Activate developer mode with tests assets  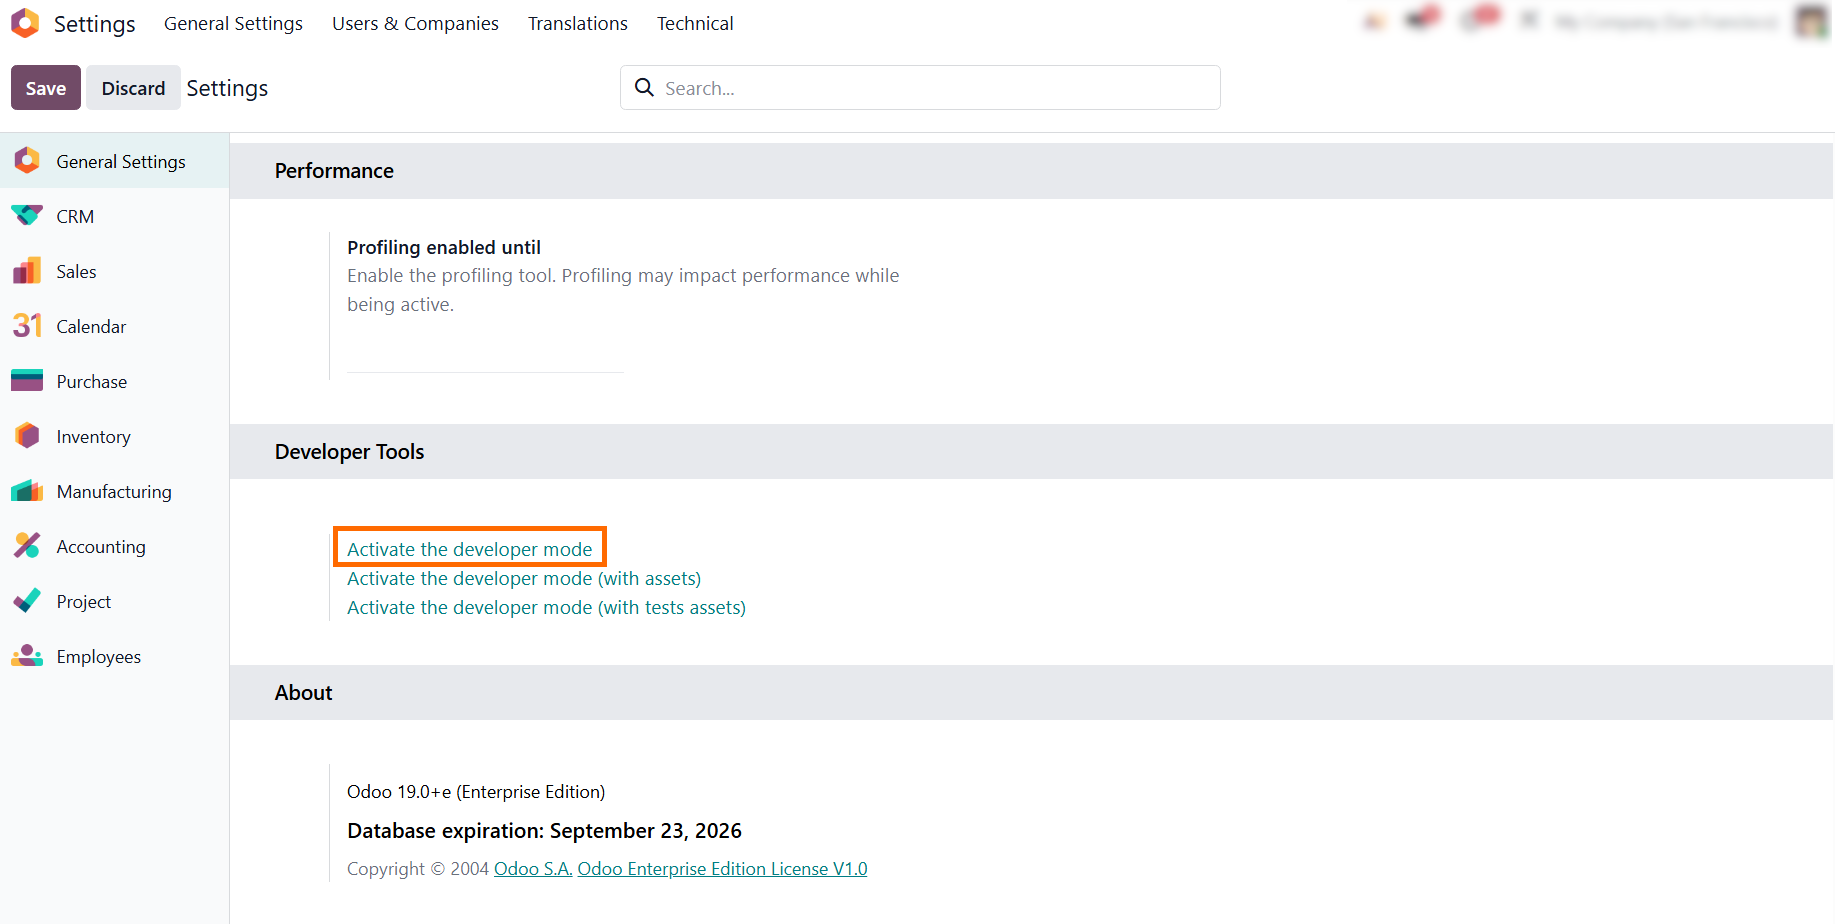pyautogui.click(x=546, y=607)
